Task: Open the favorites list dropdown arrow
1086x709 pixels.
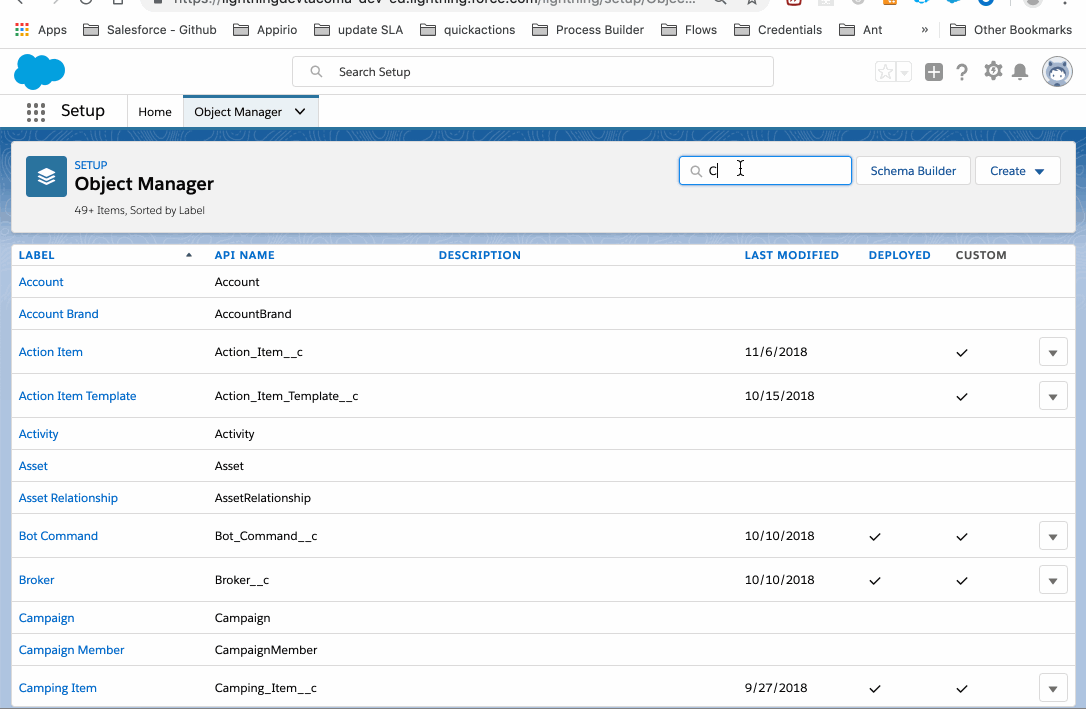Action: [x=904, y=71]
